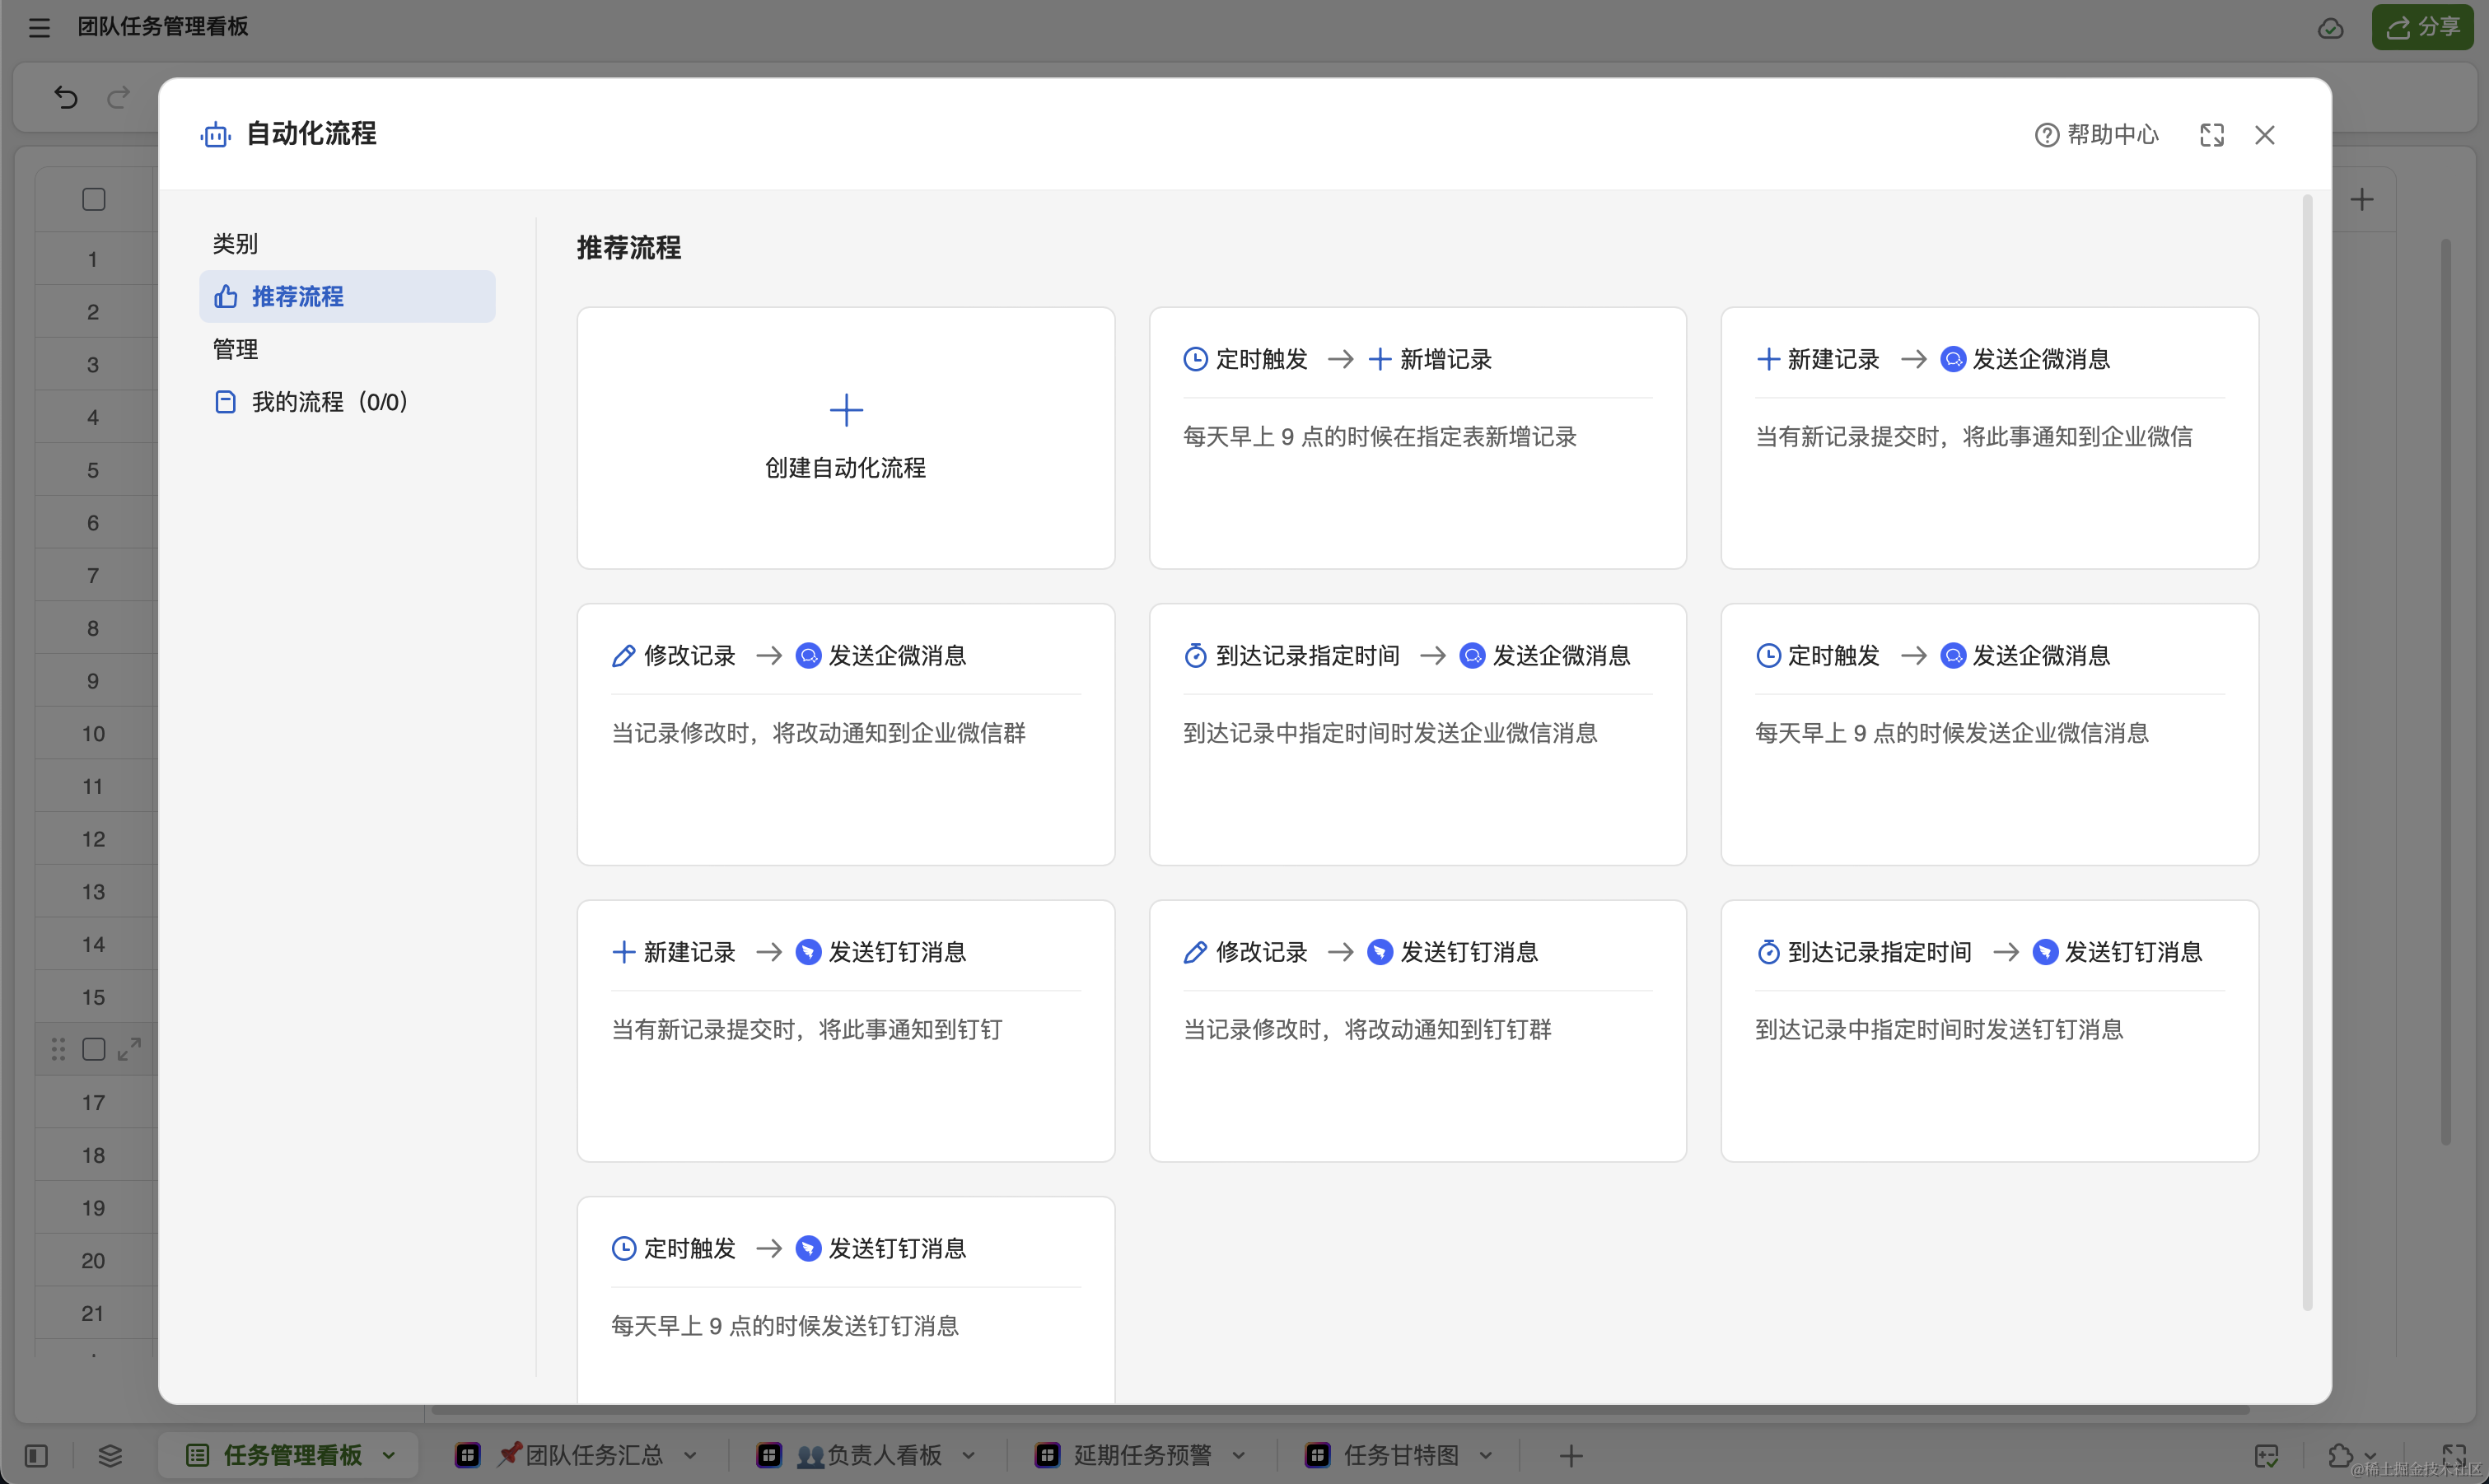
Task: Switch to the 任务甘特图 tab
Action: [1400, 1455]
